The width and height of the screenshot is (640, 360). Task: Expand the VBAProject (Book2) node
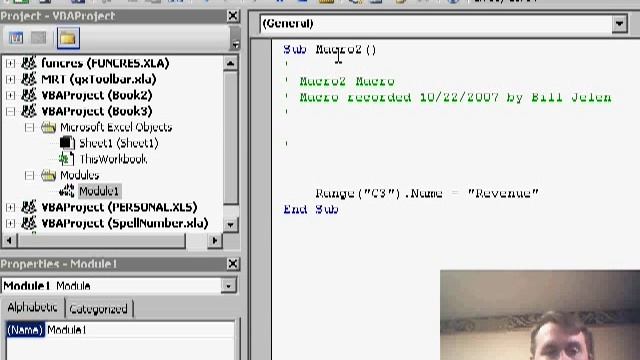click(x=10, y=95)
